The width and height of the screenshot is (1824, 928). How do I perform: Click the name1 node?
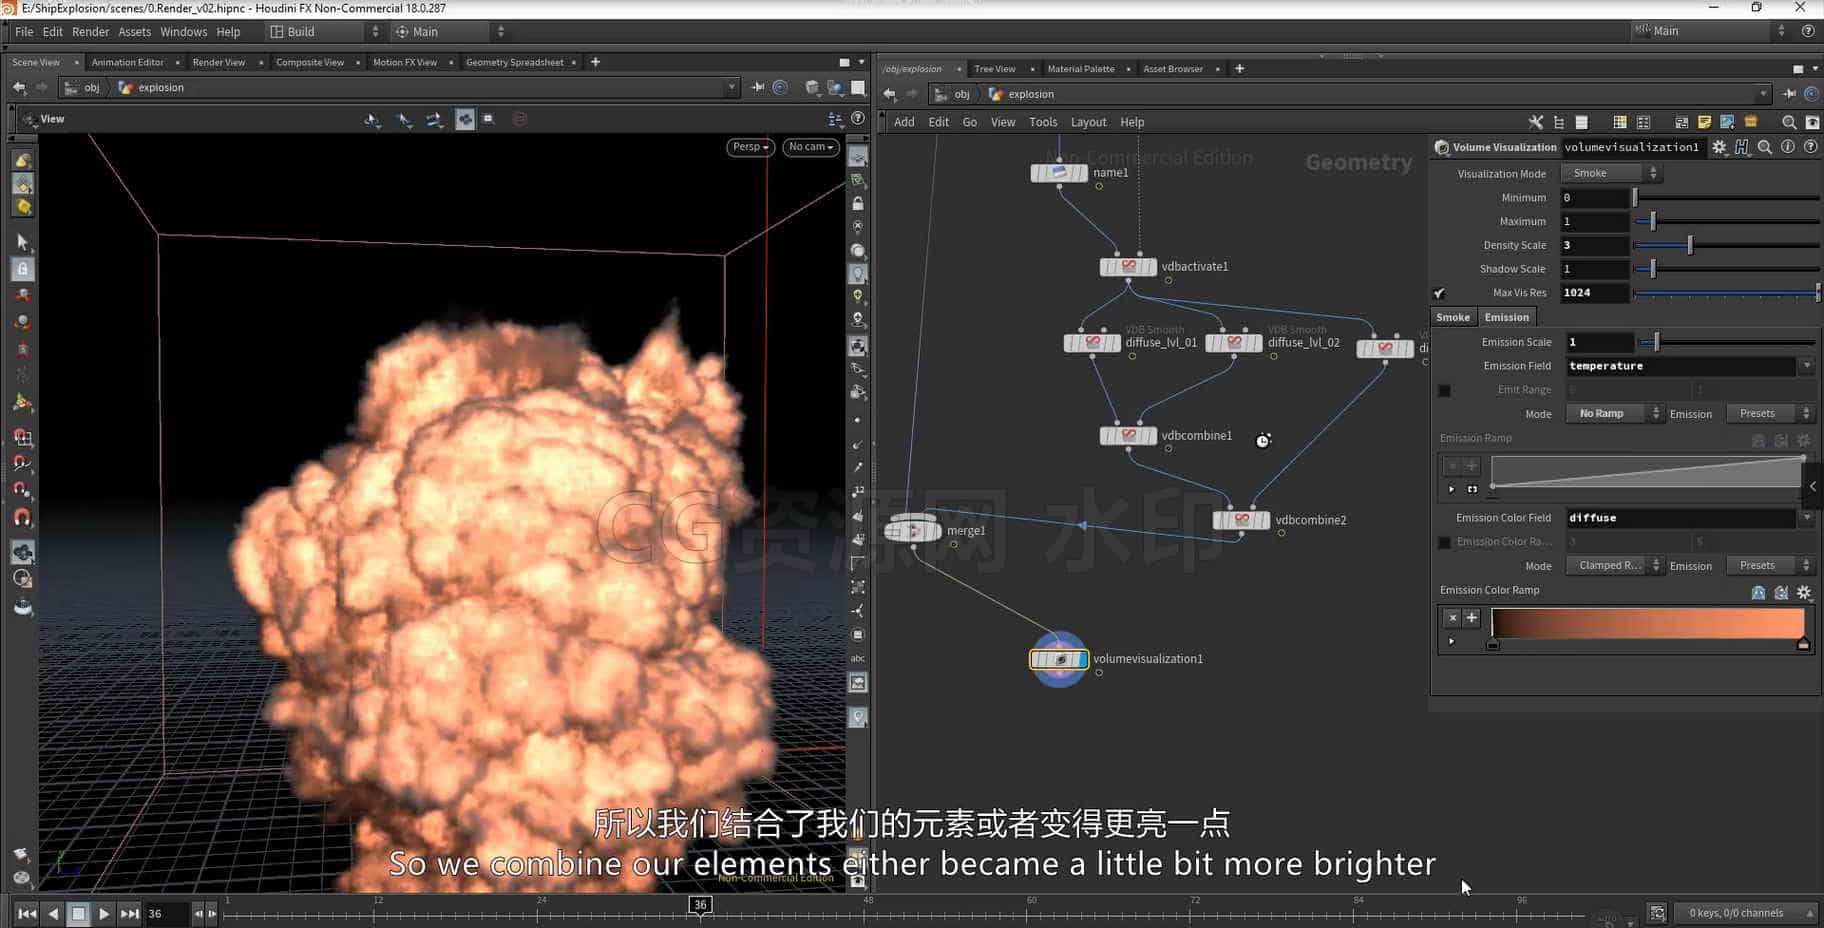[1059, 173]
